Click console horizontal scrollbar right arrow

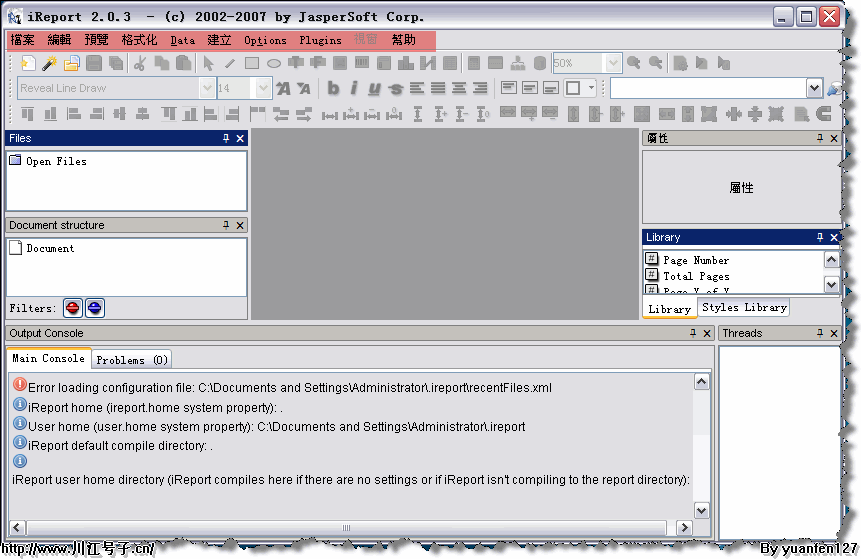coord(684,528)
